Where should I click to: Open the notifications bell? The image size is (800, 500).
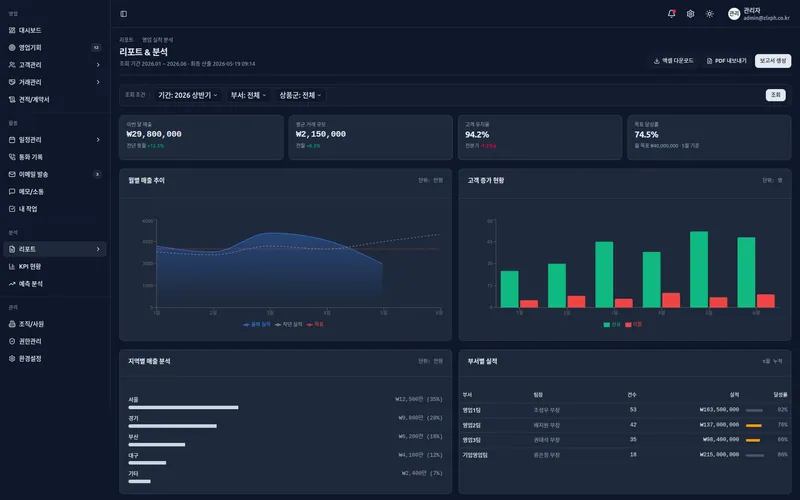(x=671, y=14)
